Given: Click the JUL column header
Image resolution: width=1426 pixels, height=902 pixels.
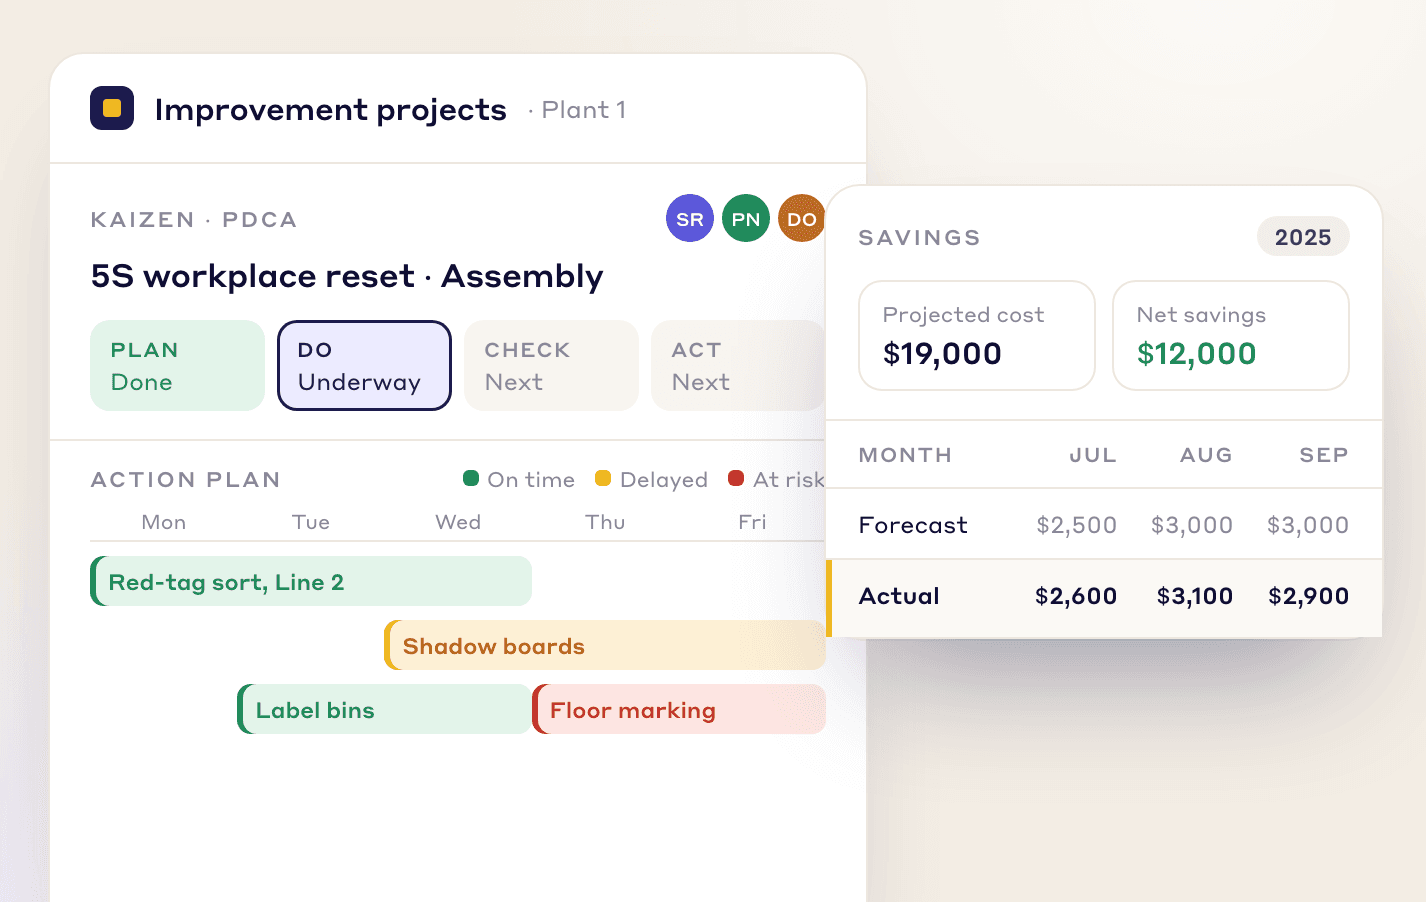Looking at the screenshot, I should click(x=1093, y=455).
